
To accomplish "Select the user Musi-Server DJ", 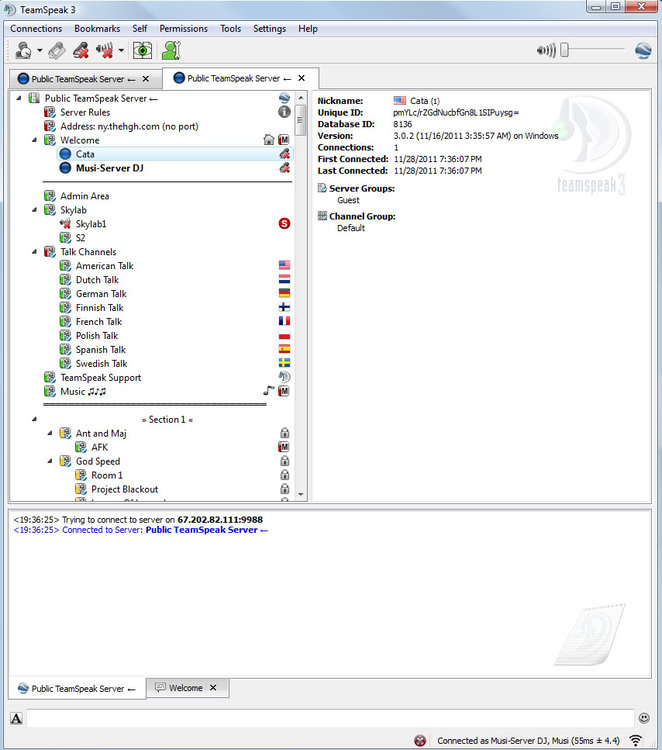I will tap(110, 168).
